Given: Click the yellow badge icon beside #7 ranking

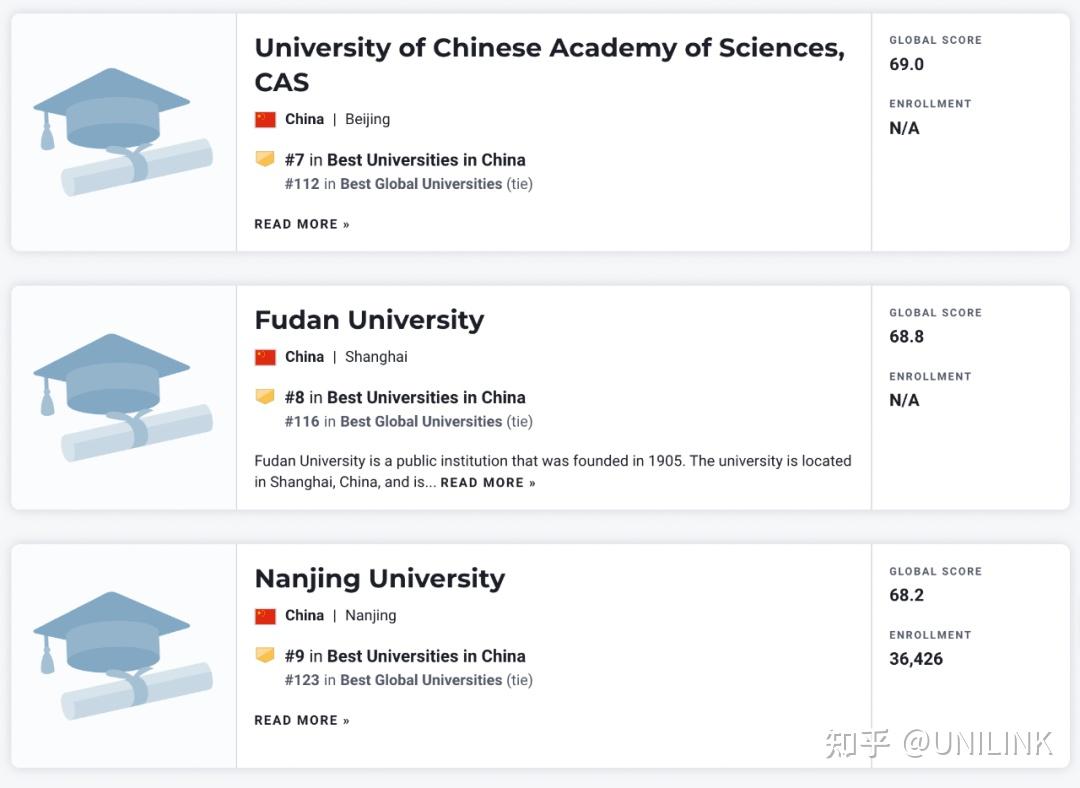Looking at the screenshot, I should 265,159.
